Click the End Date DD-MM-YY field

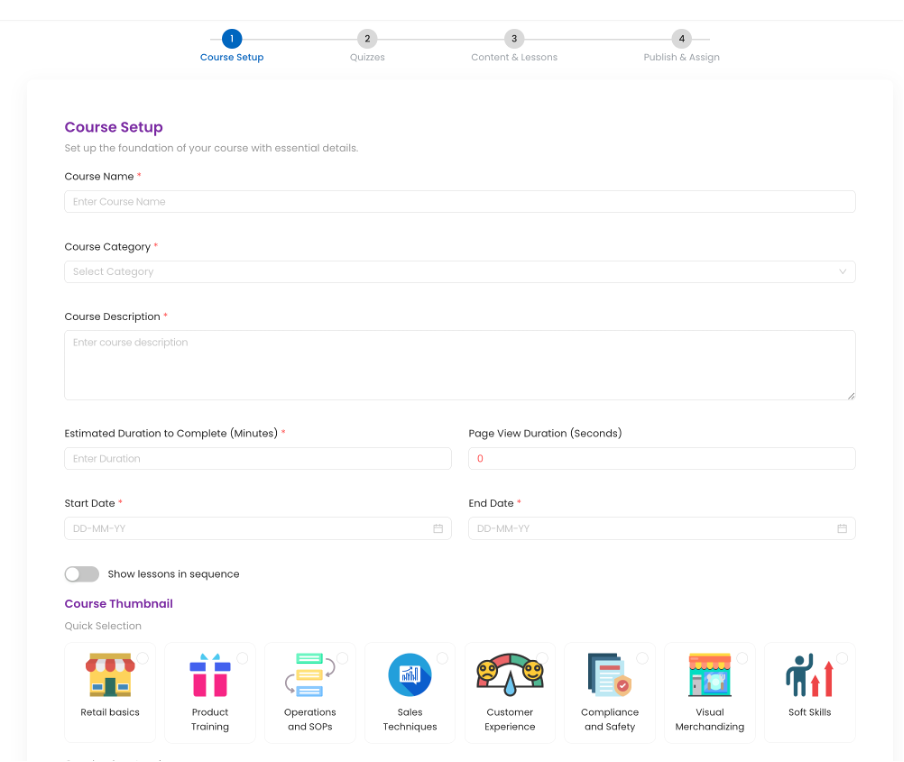[x=662, y=529]
